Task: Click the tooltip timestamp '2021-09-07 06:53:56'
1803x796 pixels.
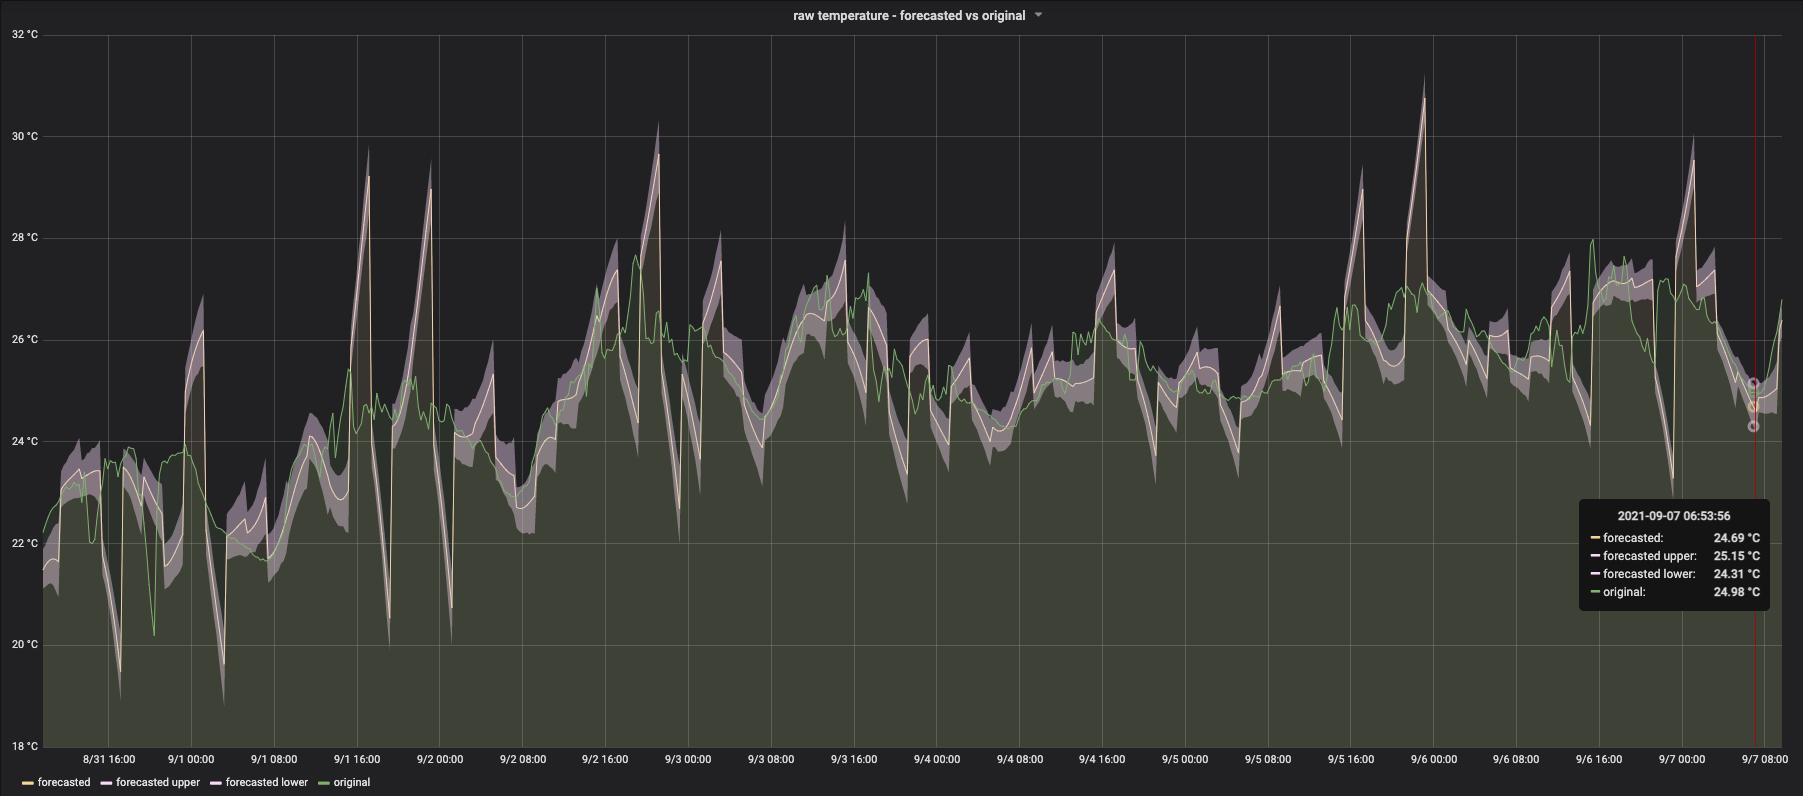Action: (1674, 516)
